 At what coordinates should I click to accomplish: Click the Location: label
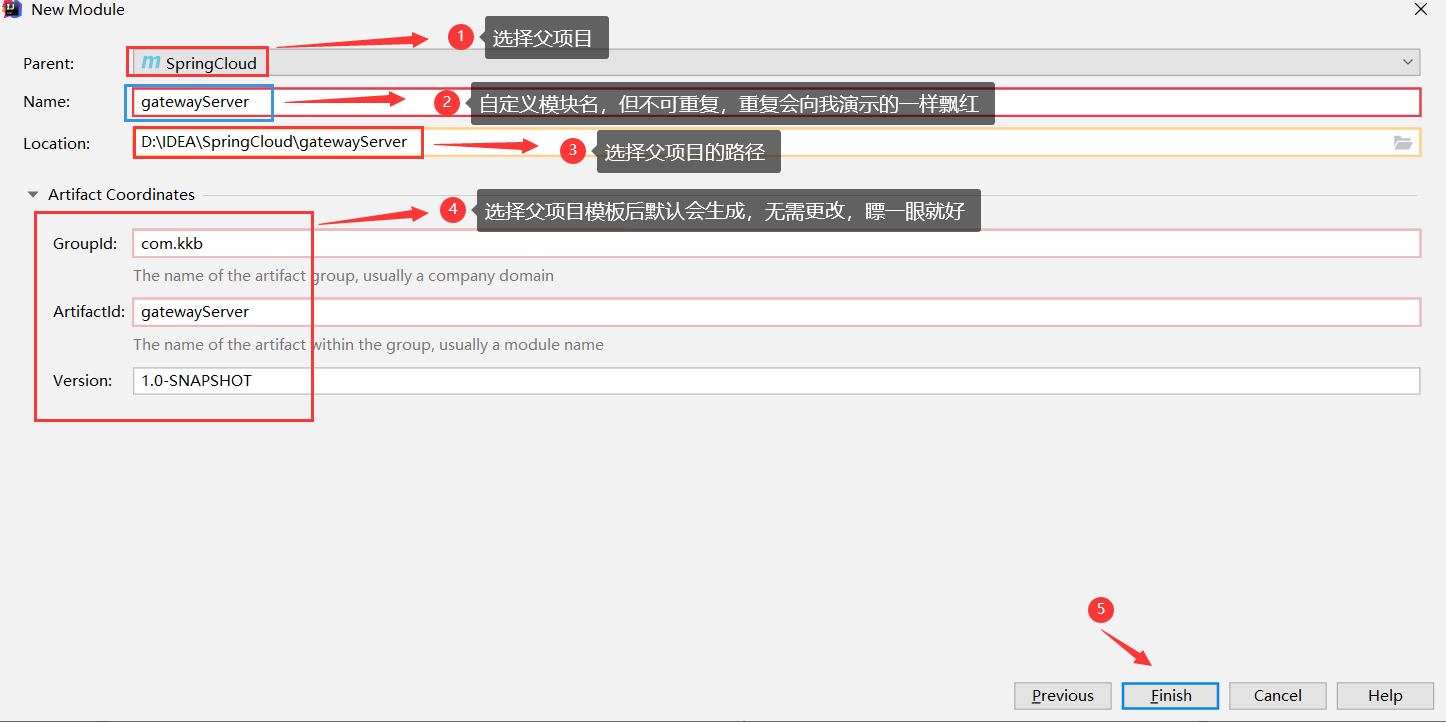pos(57,144)
